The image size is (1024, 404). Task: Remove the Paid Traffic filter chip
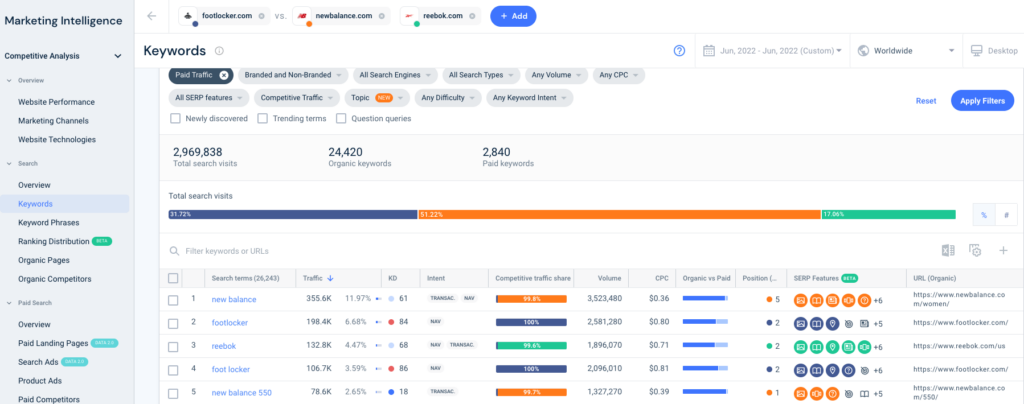224,75
